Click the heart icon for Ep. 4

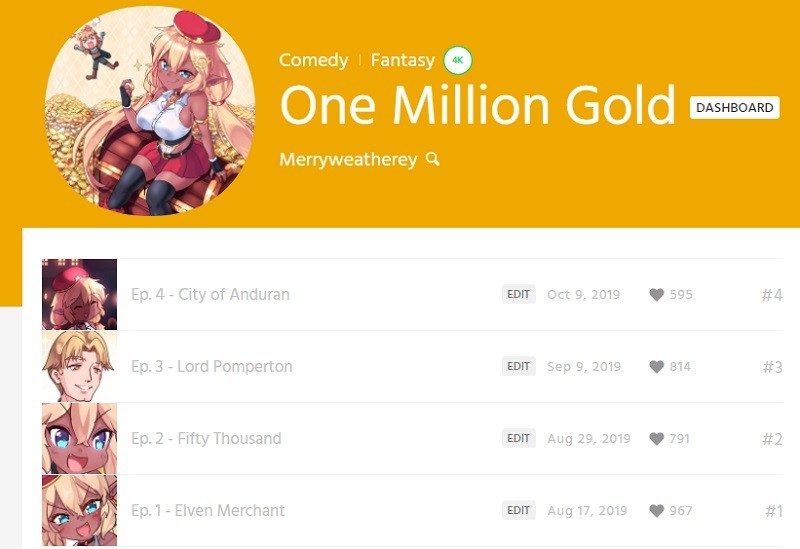657,294
